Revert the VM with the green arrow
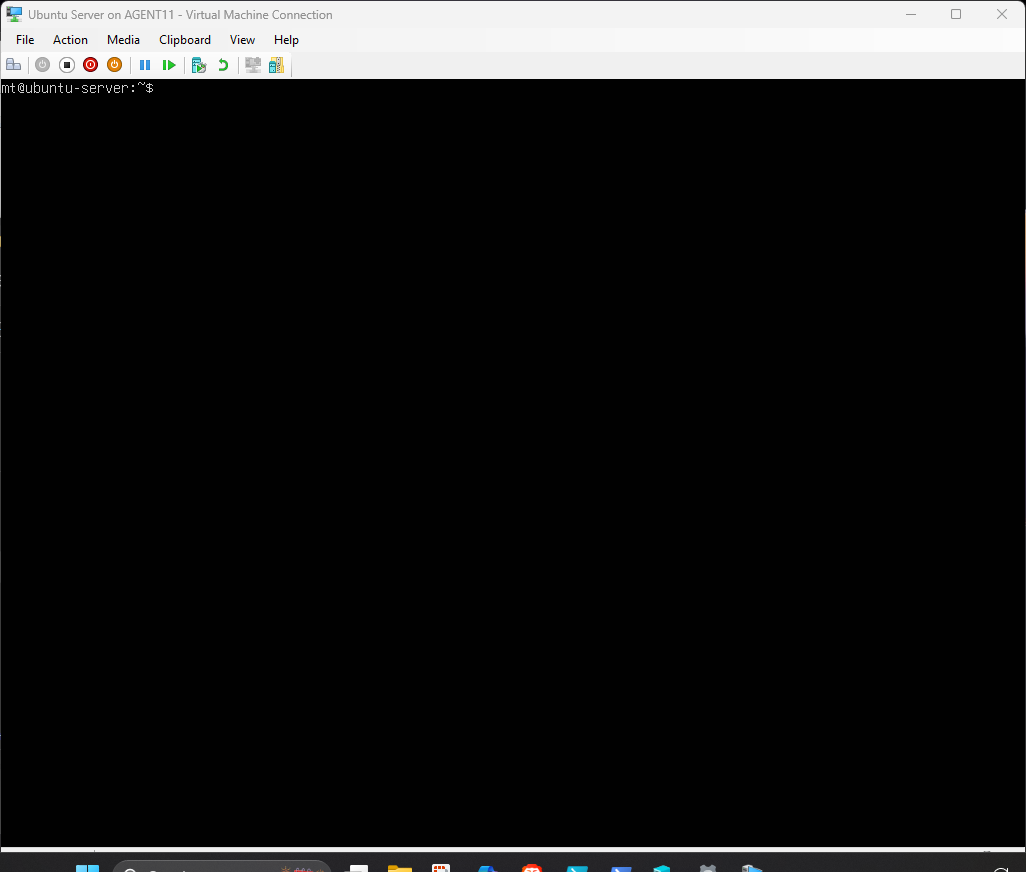This screenshot has width=1026, height=872. click(223, 65)
